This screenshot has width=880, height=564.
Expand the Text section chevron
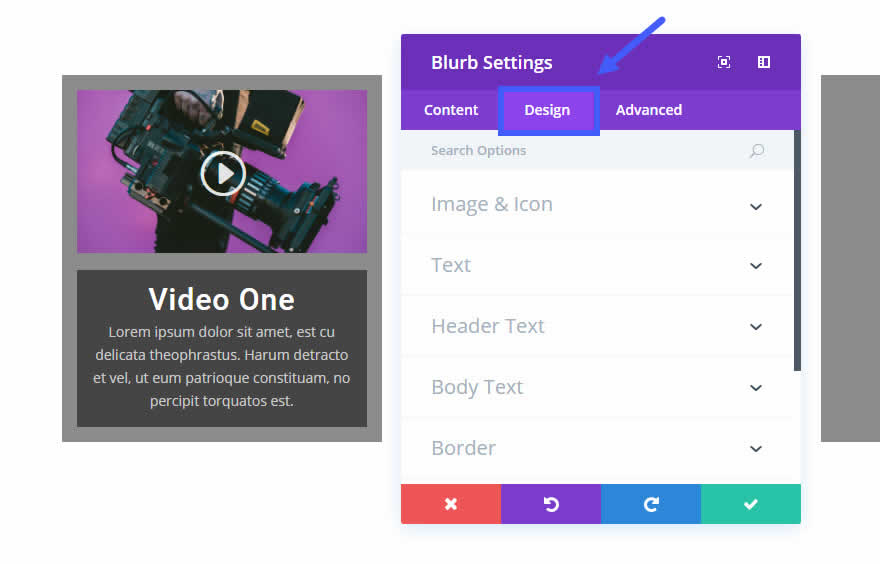756,266
